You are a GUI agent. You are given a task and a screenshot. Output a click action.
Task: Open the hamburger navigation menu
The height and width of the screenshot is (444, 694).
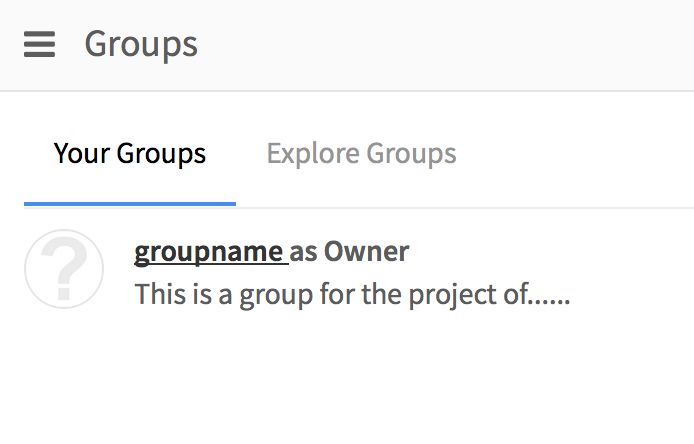[x=39, y=45]
